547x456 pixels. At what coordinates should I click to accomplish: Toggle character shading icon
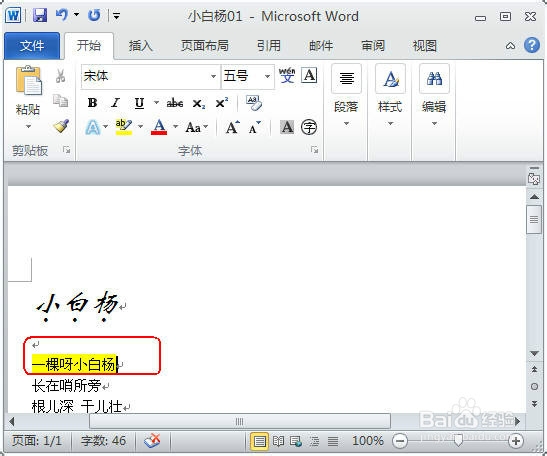(287, 127)
